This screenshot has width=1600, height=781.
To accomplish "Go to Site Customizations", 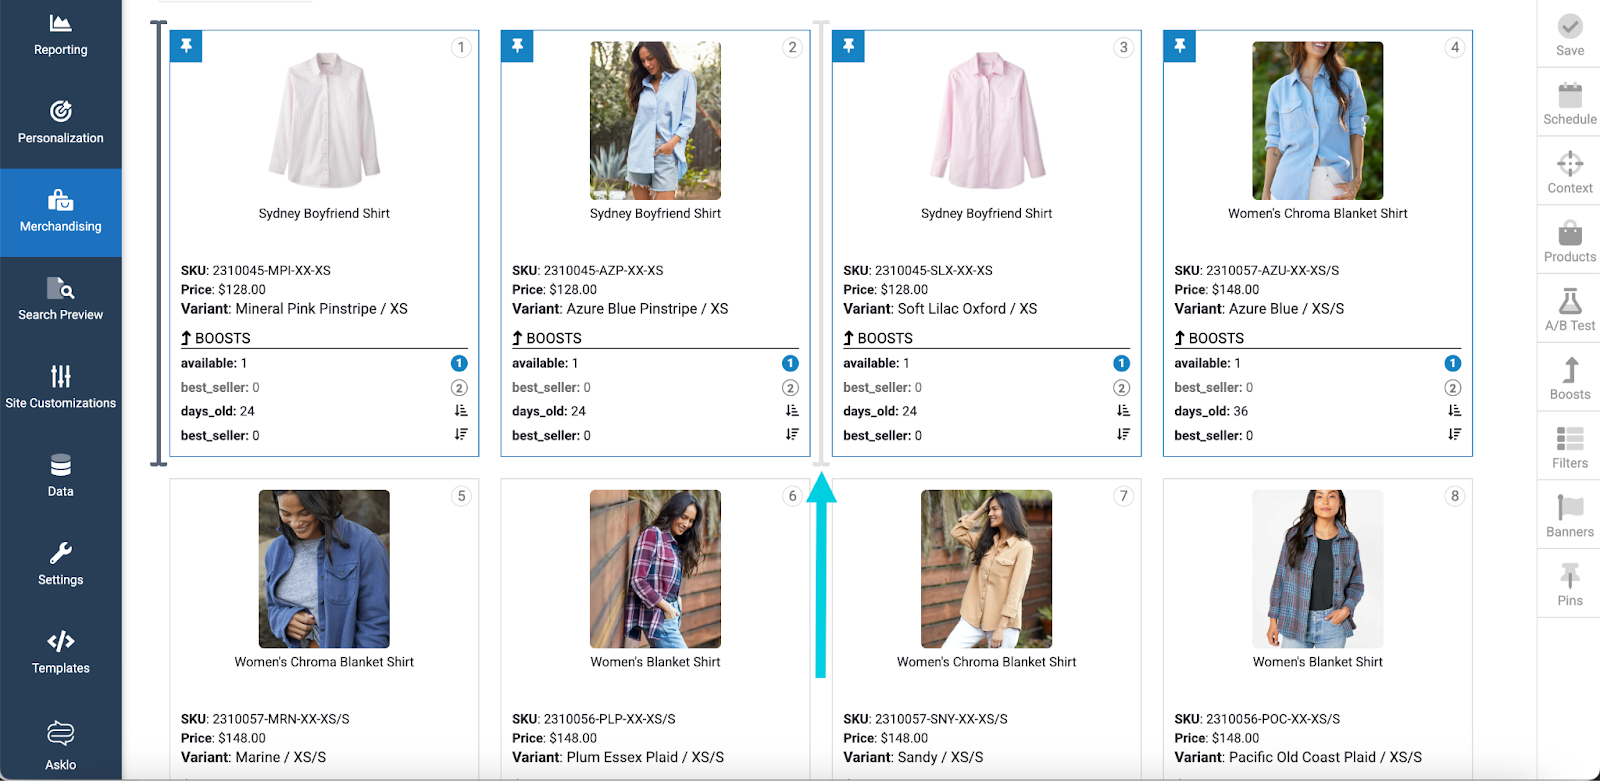I will point(60,387).
